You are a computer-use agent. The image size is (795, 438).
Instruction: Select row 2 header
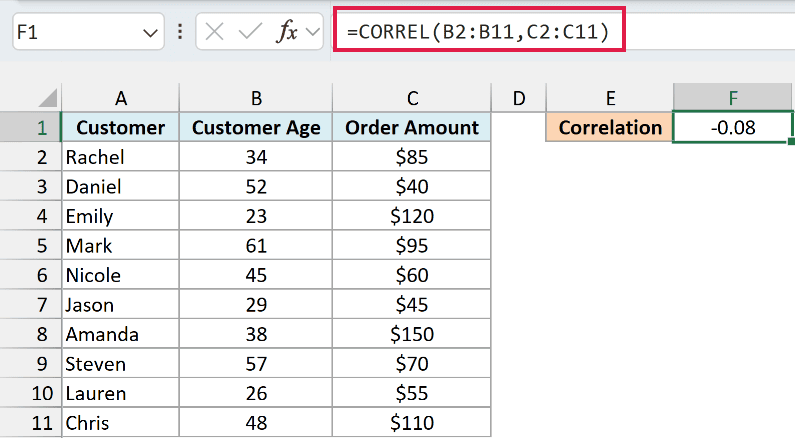pos(30,157)
